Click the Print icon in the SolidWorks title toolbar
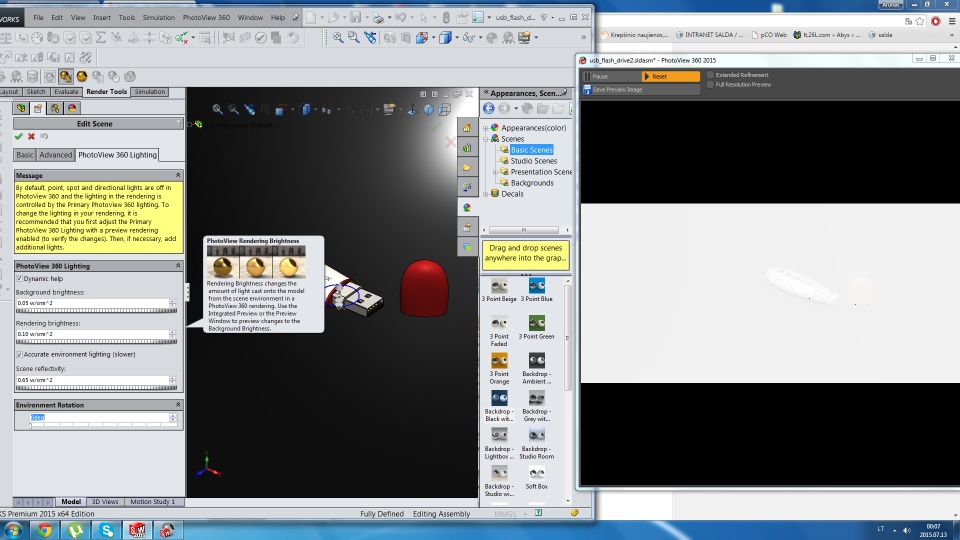Viewport: 960px width, 540px height. click(x=378, y=18)
